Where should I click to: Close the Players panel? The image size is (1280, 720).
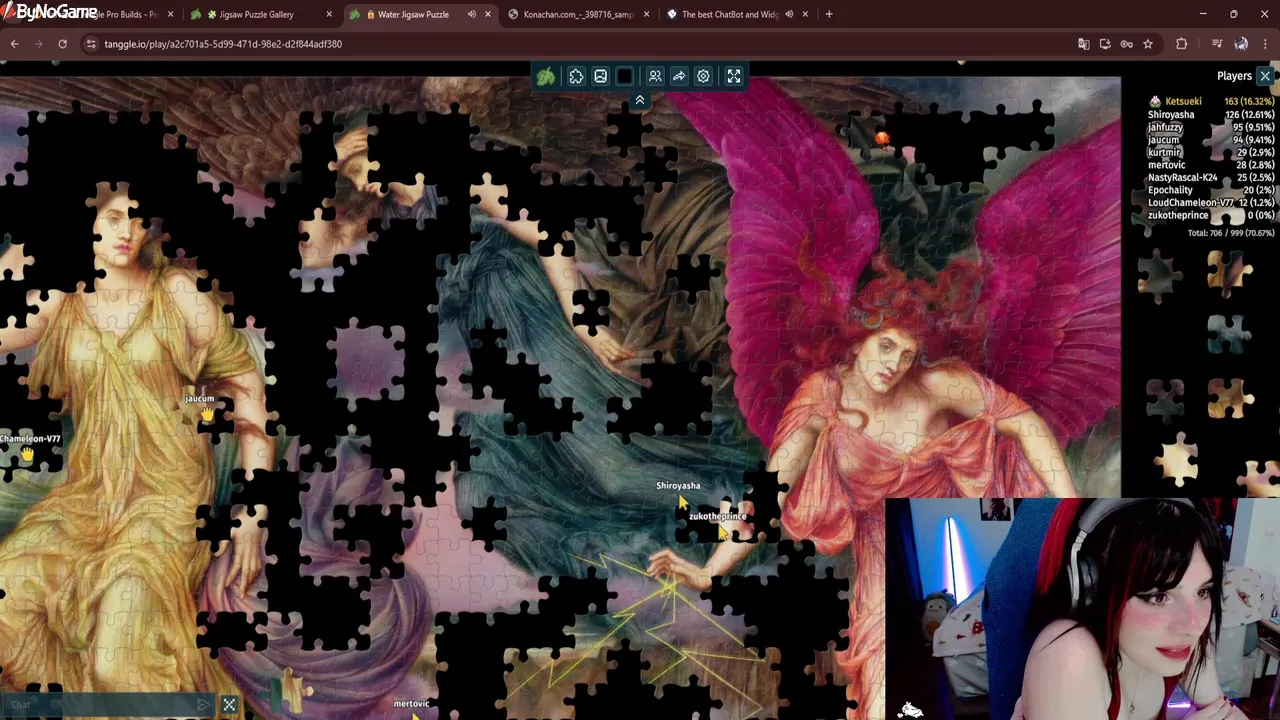(1265, 76)
